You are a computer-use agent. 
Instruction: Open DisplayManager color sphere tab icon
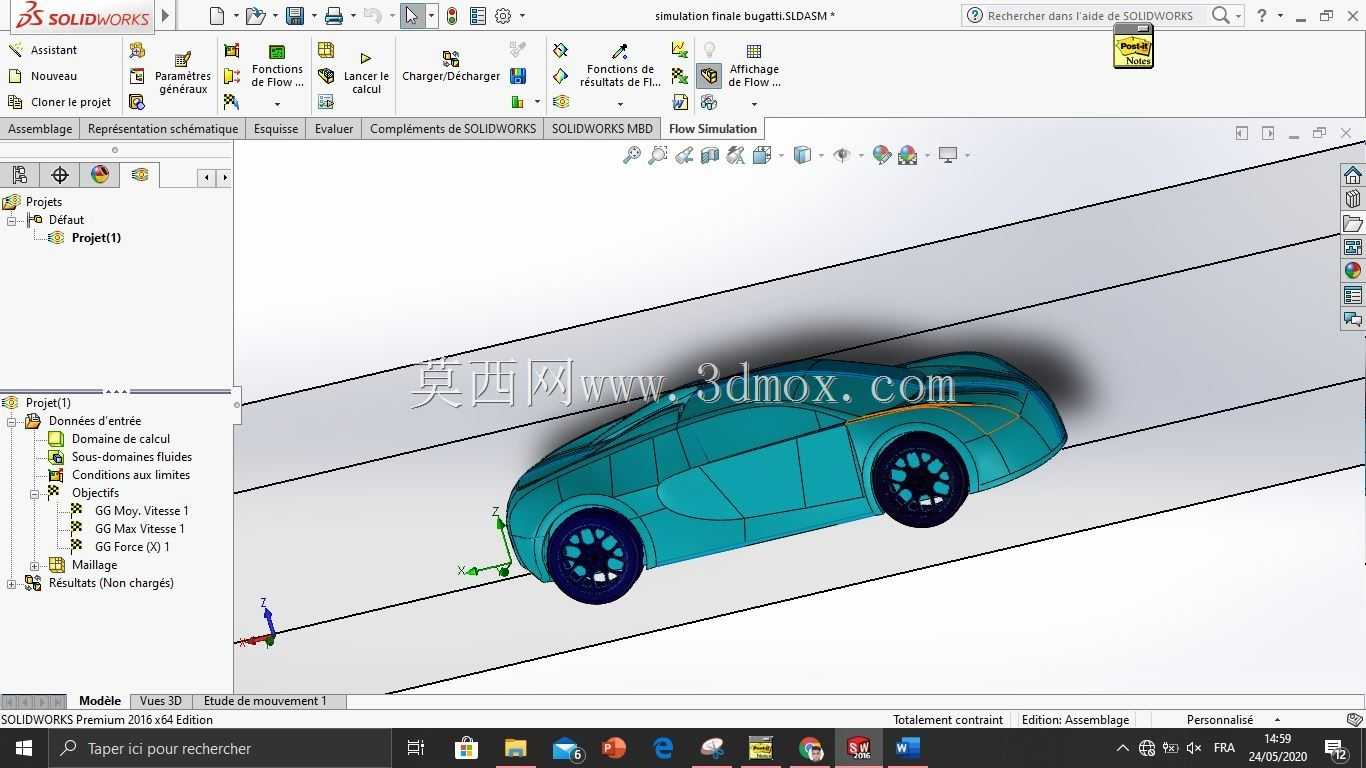pos(100,175)
